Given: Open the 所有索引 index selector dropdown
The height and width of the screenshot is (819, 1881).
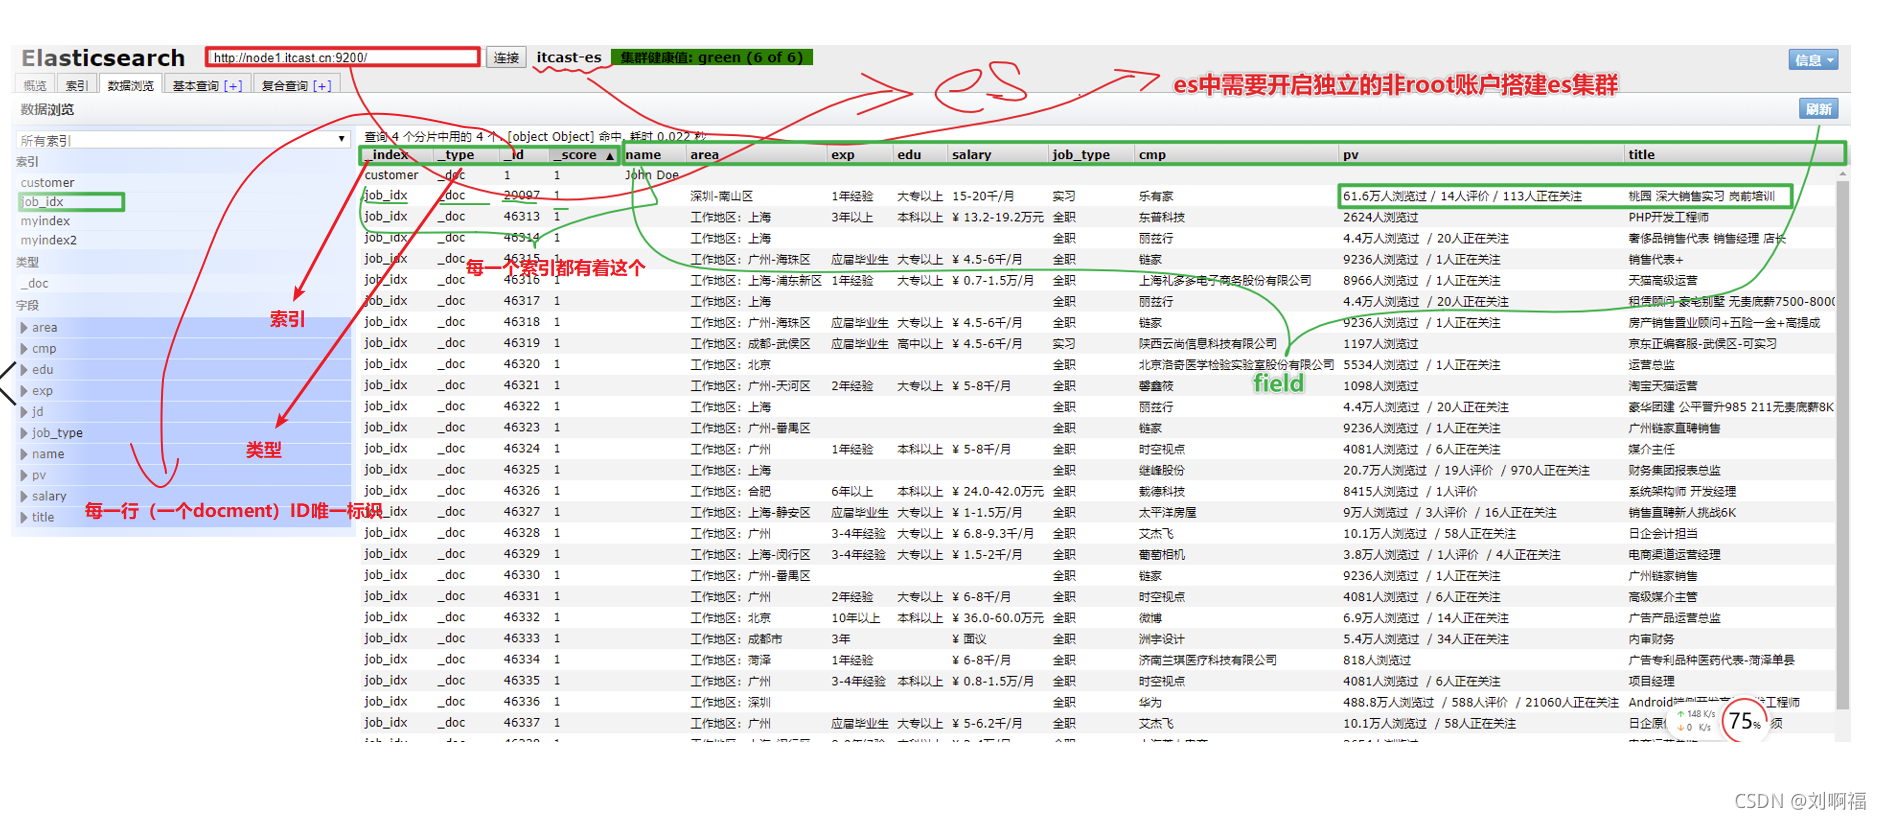Looking at the screenshot, I should tap(183, 140).
